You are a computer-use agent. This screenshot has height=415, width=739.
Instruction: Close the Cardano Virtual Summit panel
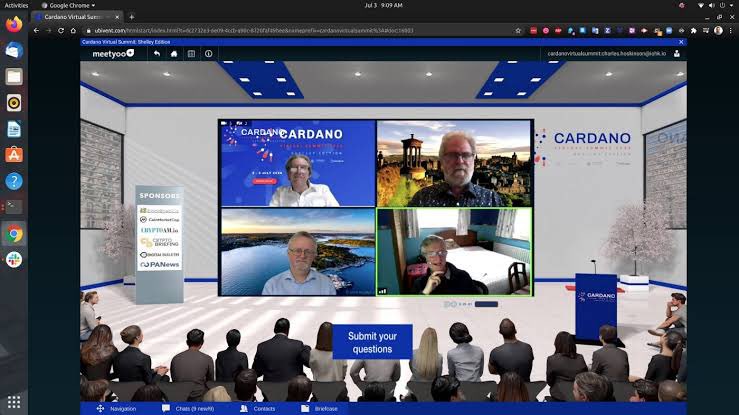coord(681,42)
